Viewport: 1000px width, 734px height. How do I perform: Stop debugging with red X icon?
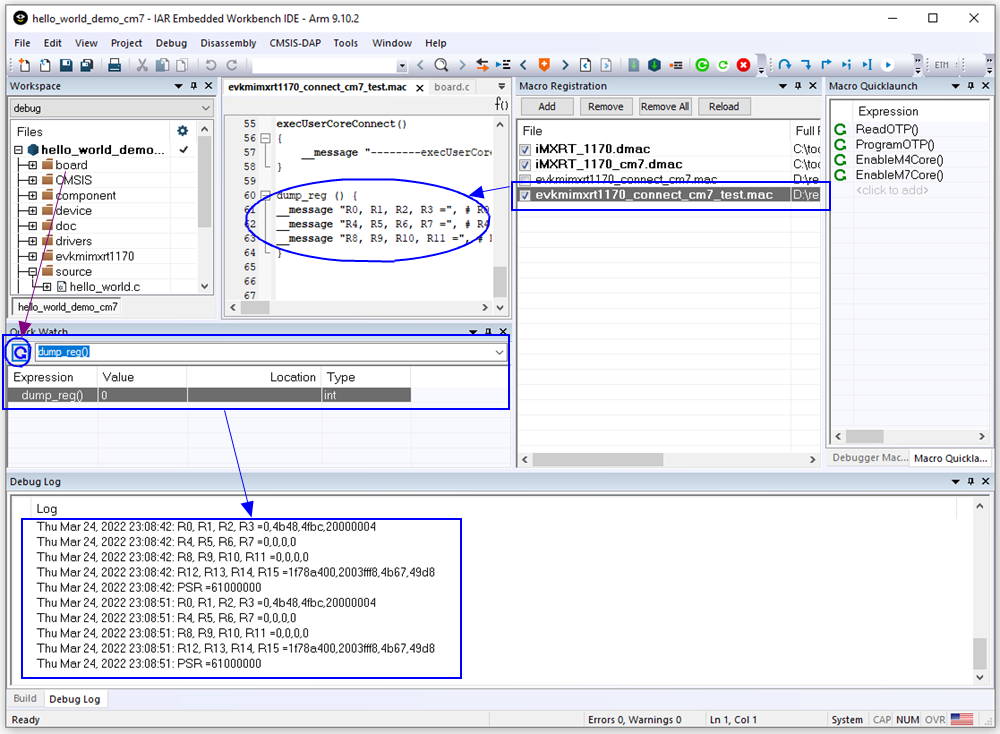tap(744, 65)
